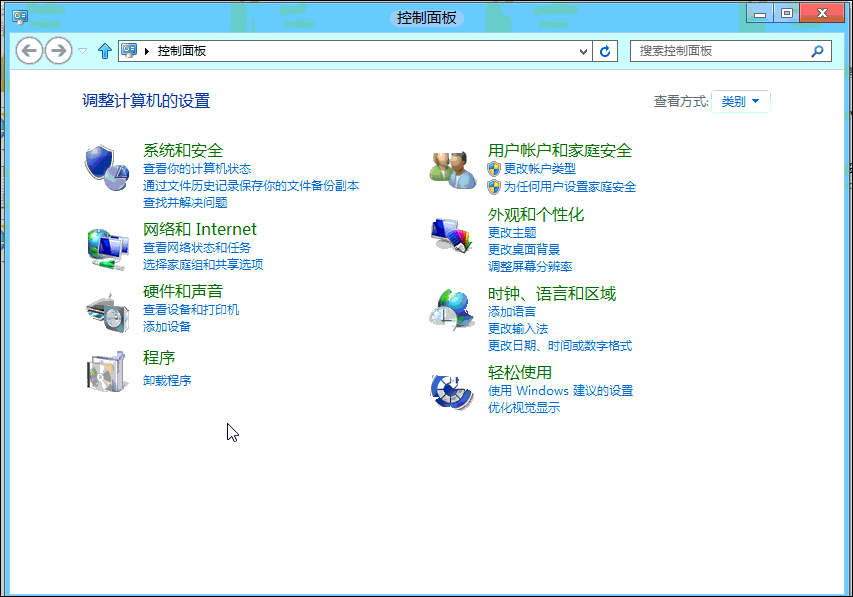
Task: Open 硬件和声音 via its printer icon
Action: tap(106, 313)
